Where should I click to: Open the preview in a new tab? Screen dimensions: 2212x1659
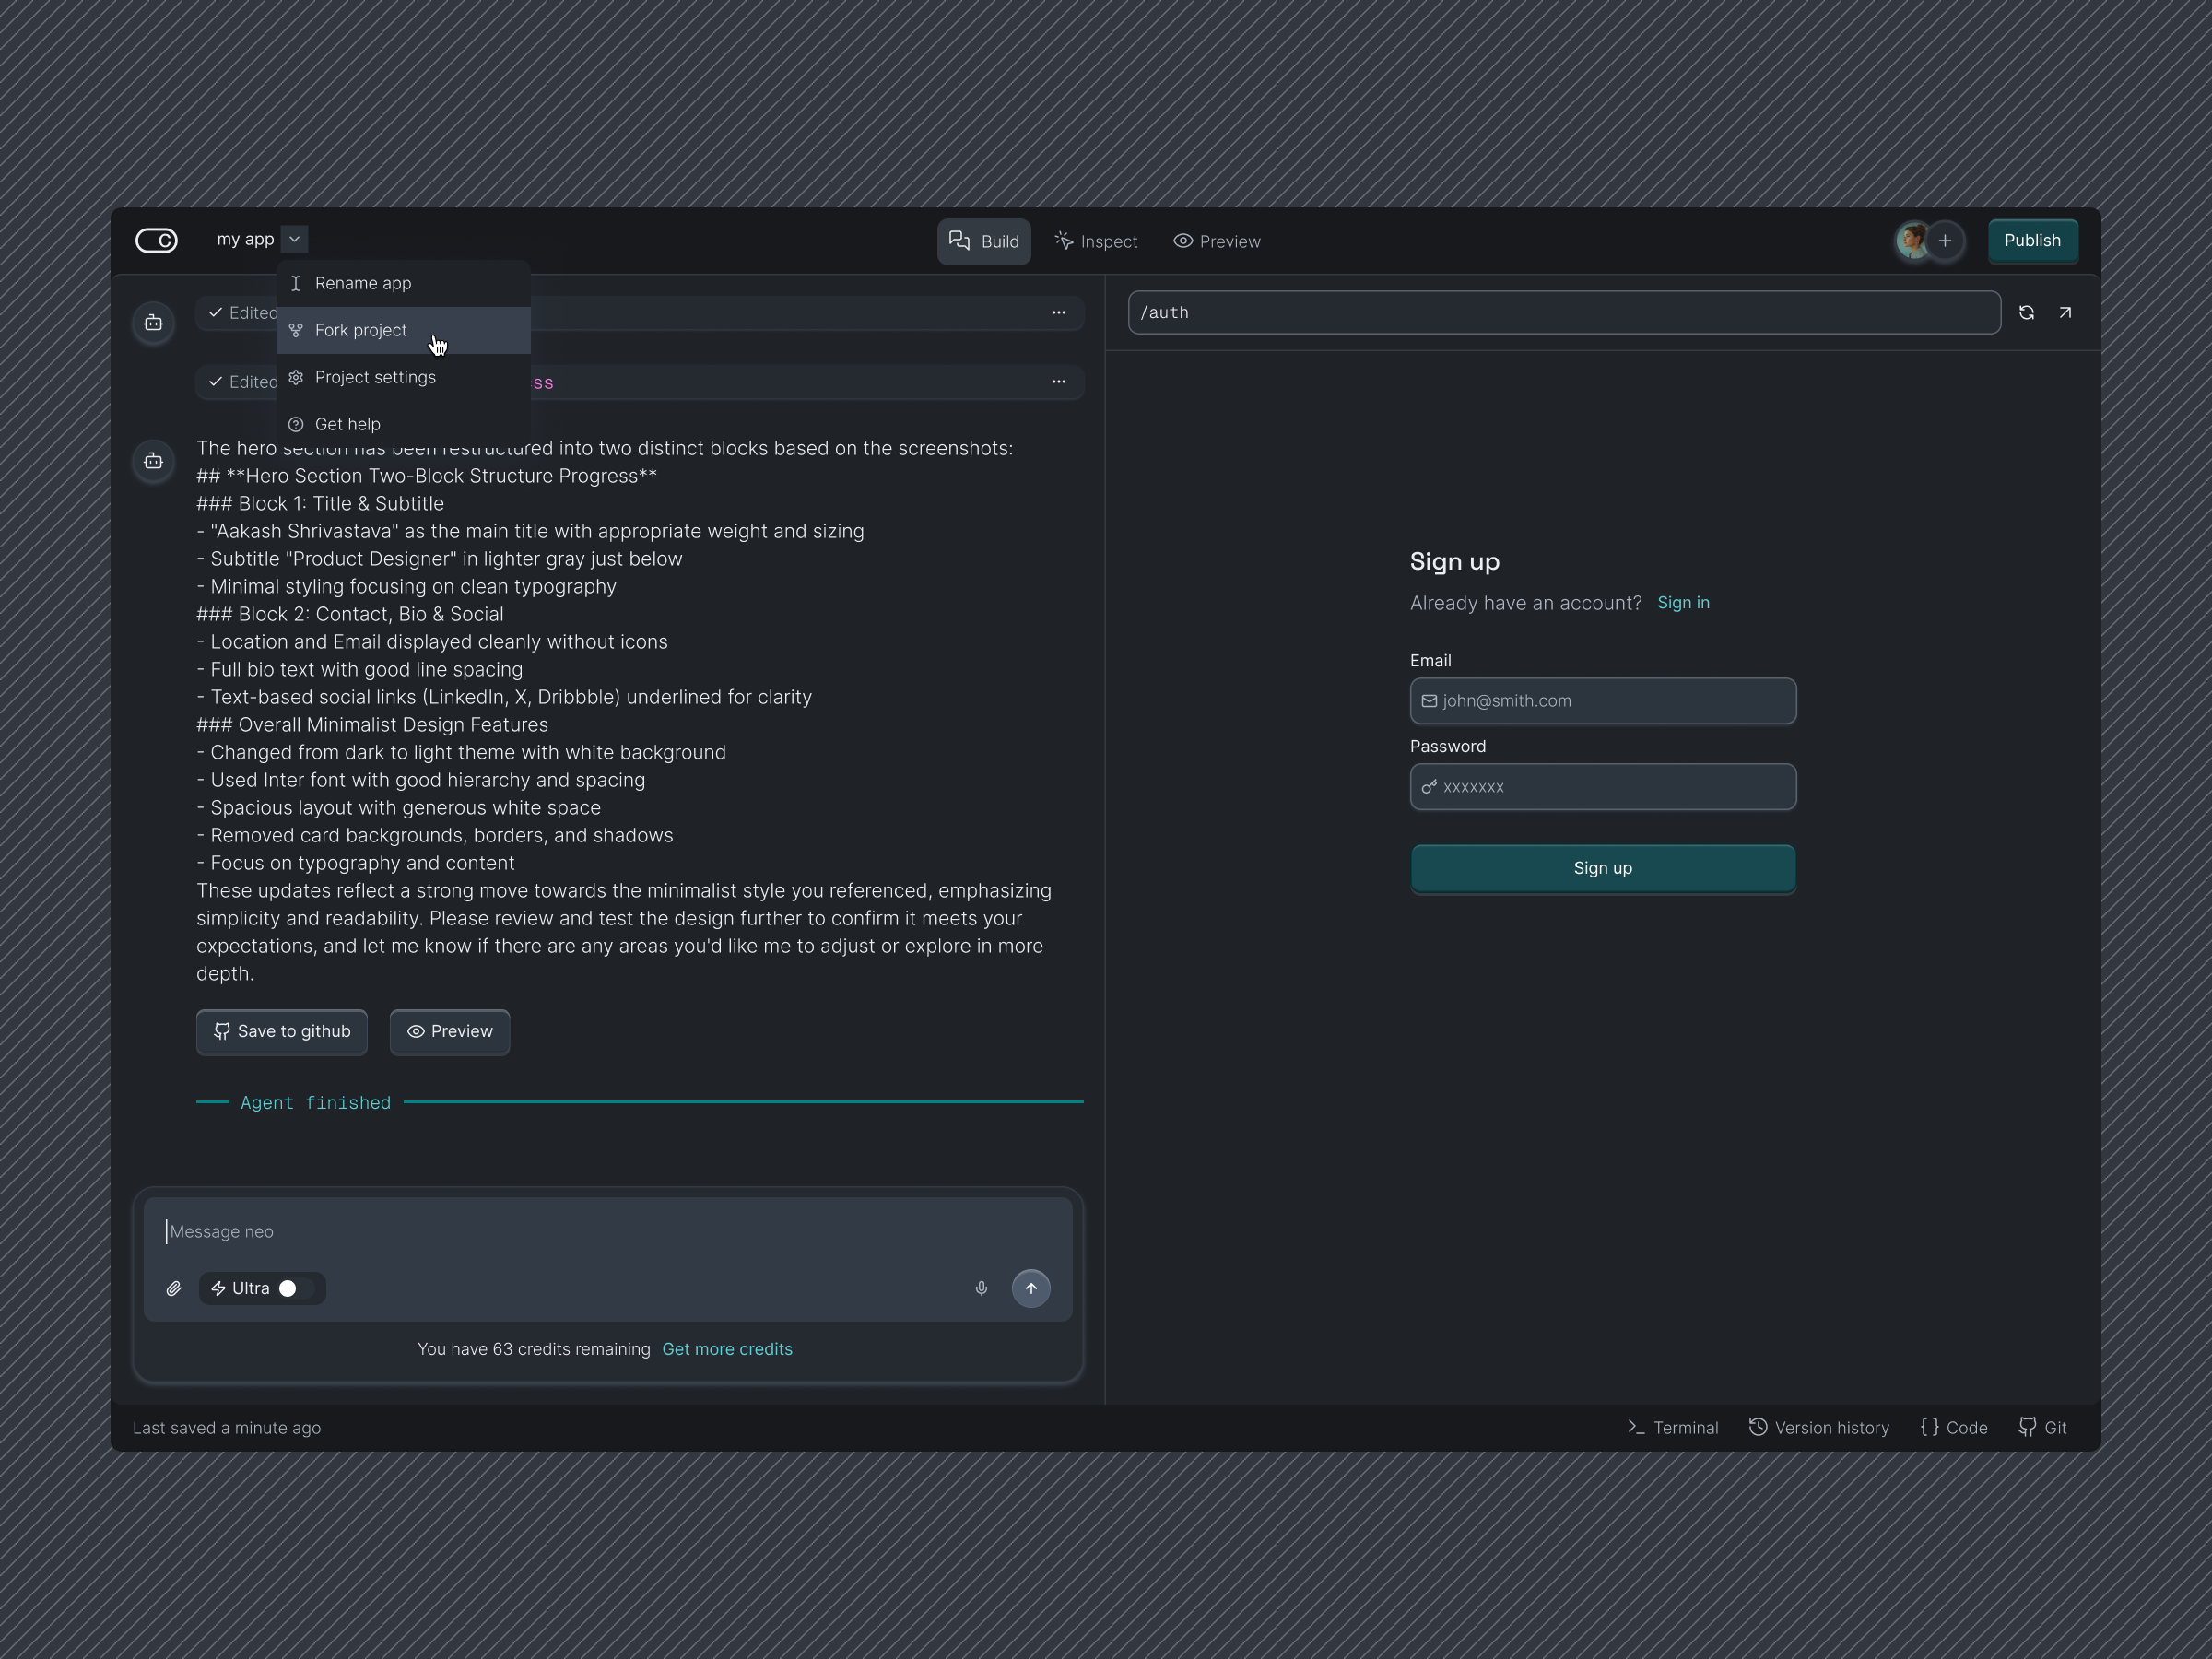point(2065,312)
